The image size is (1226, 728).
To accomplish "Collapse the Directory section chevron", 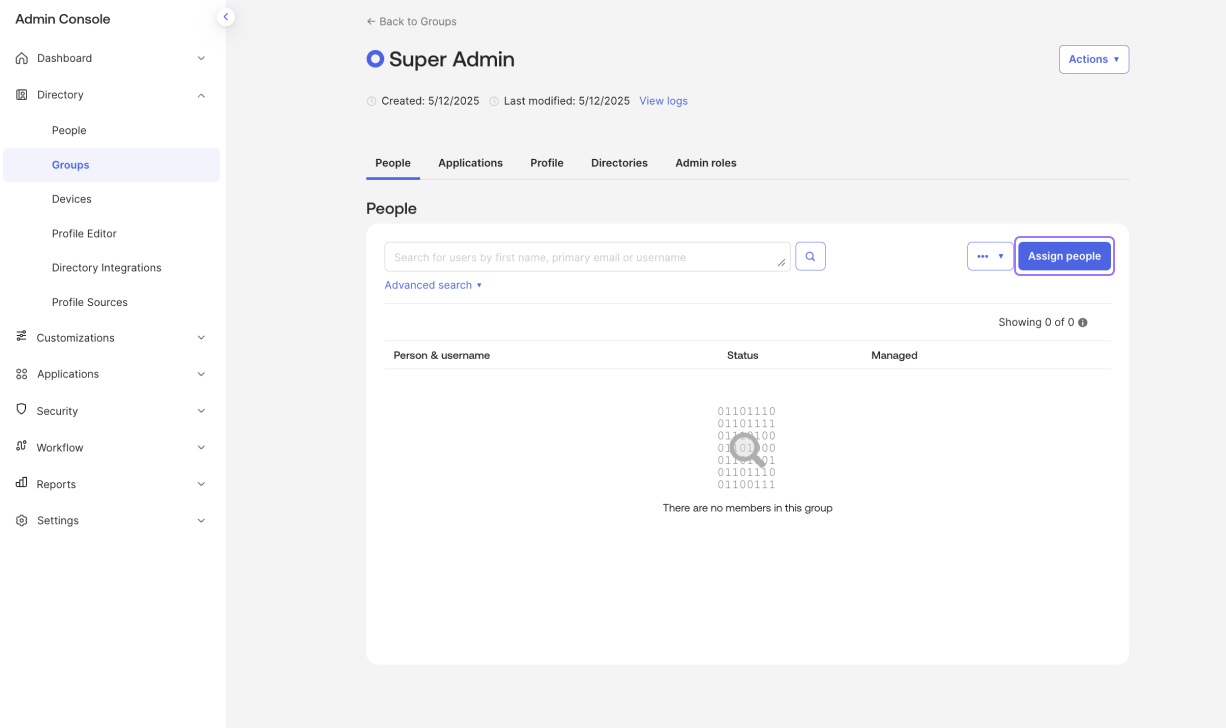I will (x=201, y=95).
